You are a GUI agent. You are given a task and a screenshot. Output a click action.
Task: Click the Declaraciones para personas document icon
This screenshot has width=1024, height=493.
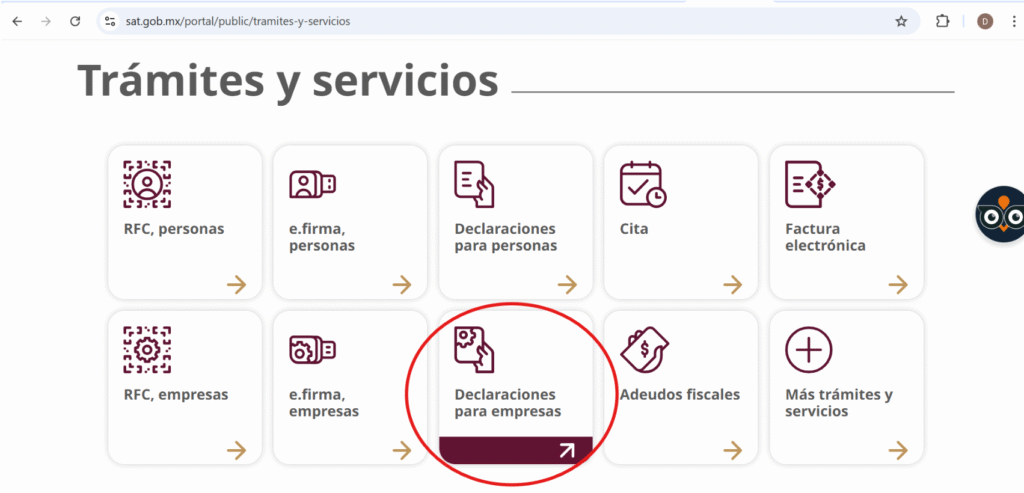click(x=474, y=184)
